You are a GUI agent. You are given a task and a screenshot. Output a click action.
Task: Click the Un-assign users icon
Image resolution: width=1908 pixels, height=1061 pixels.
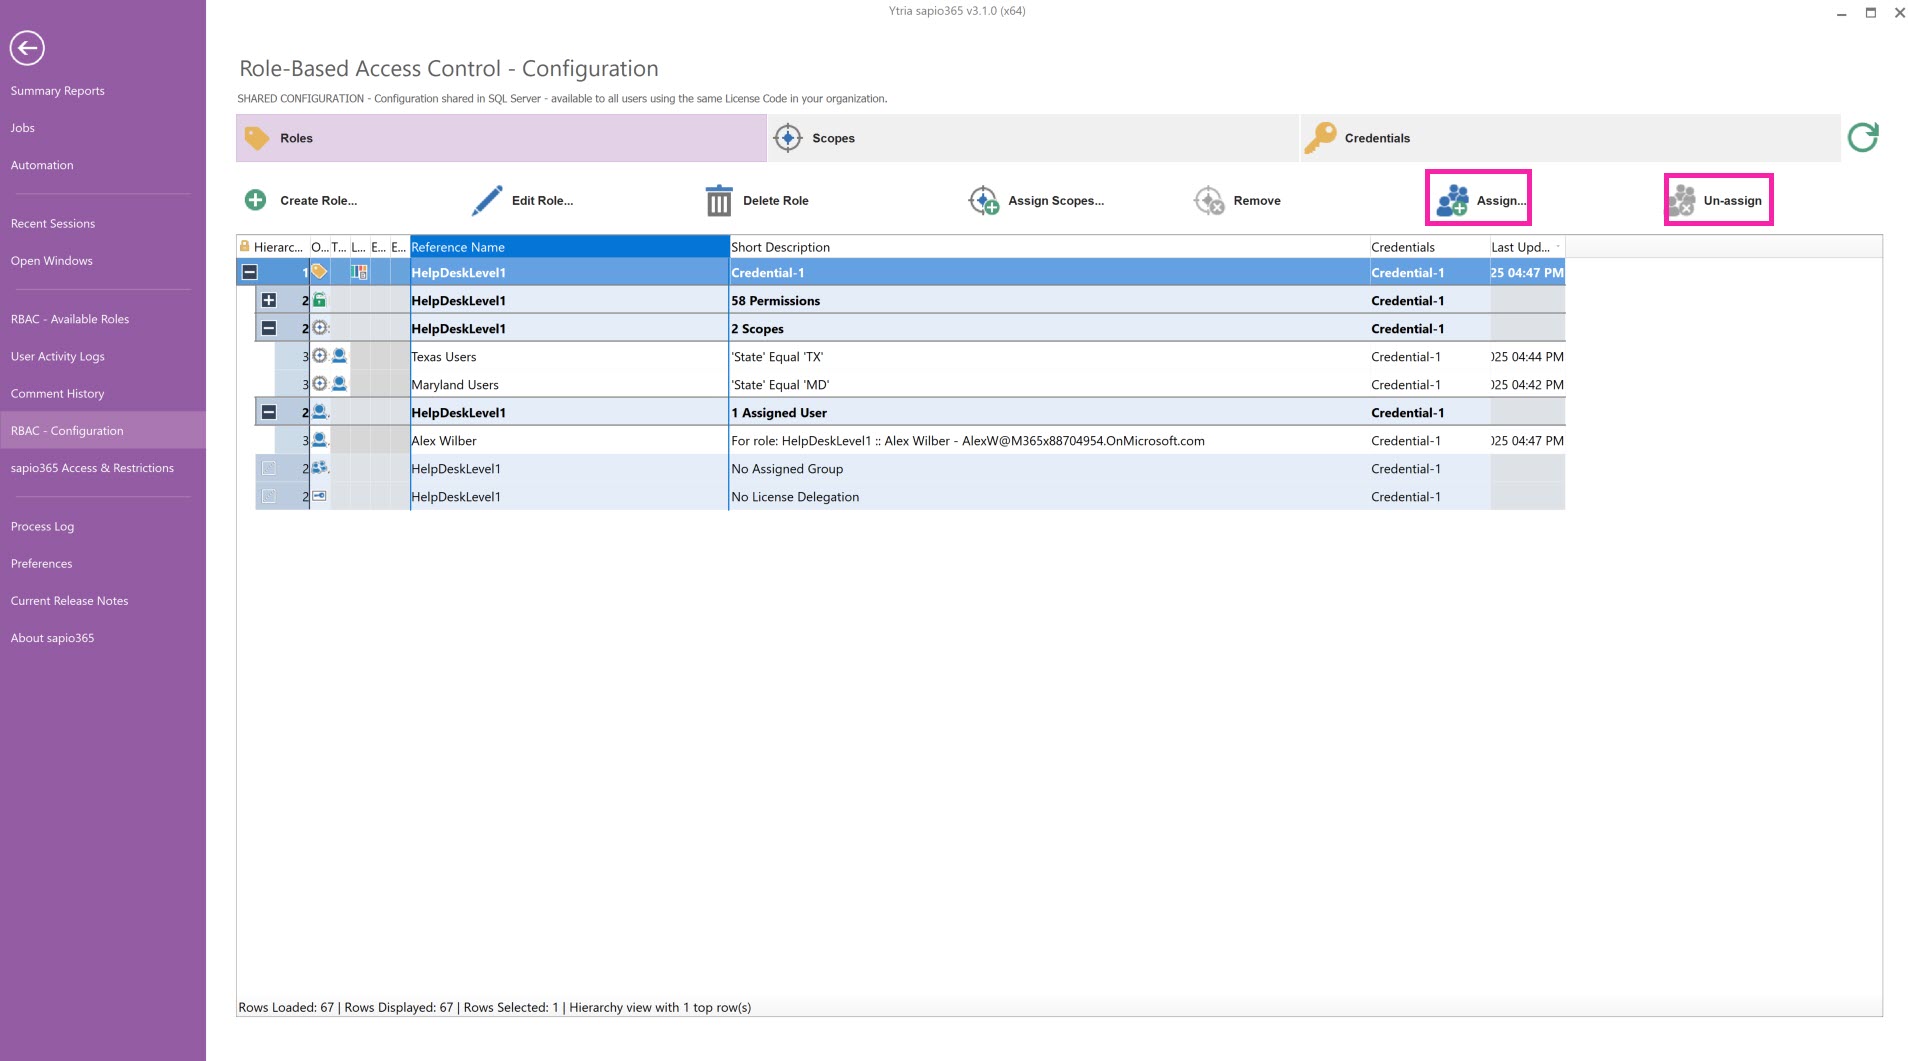[1682, 201]
